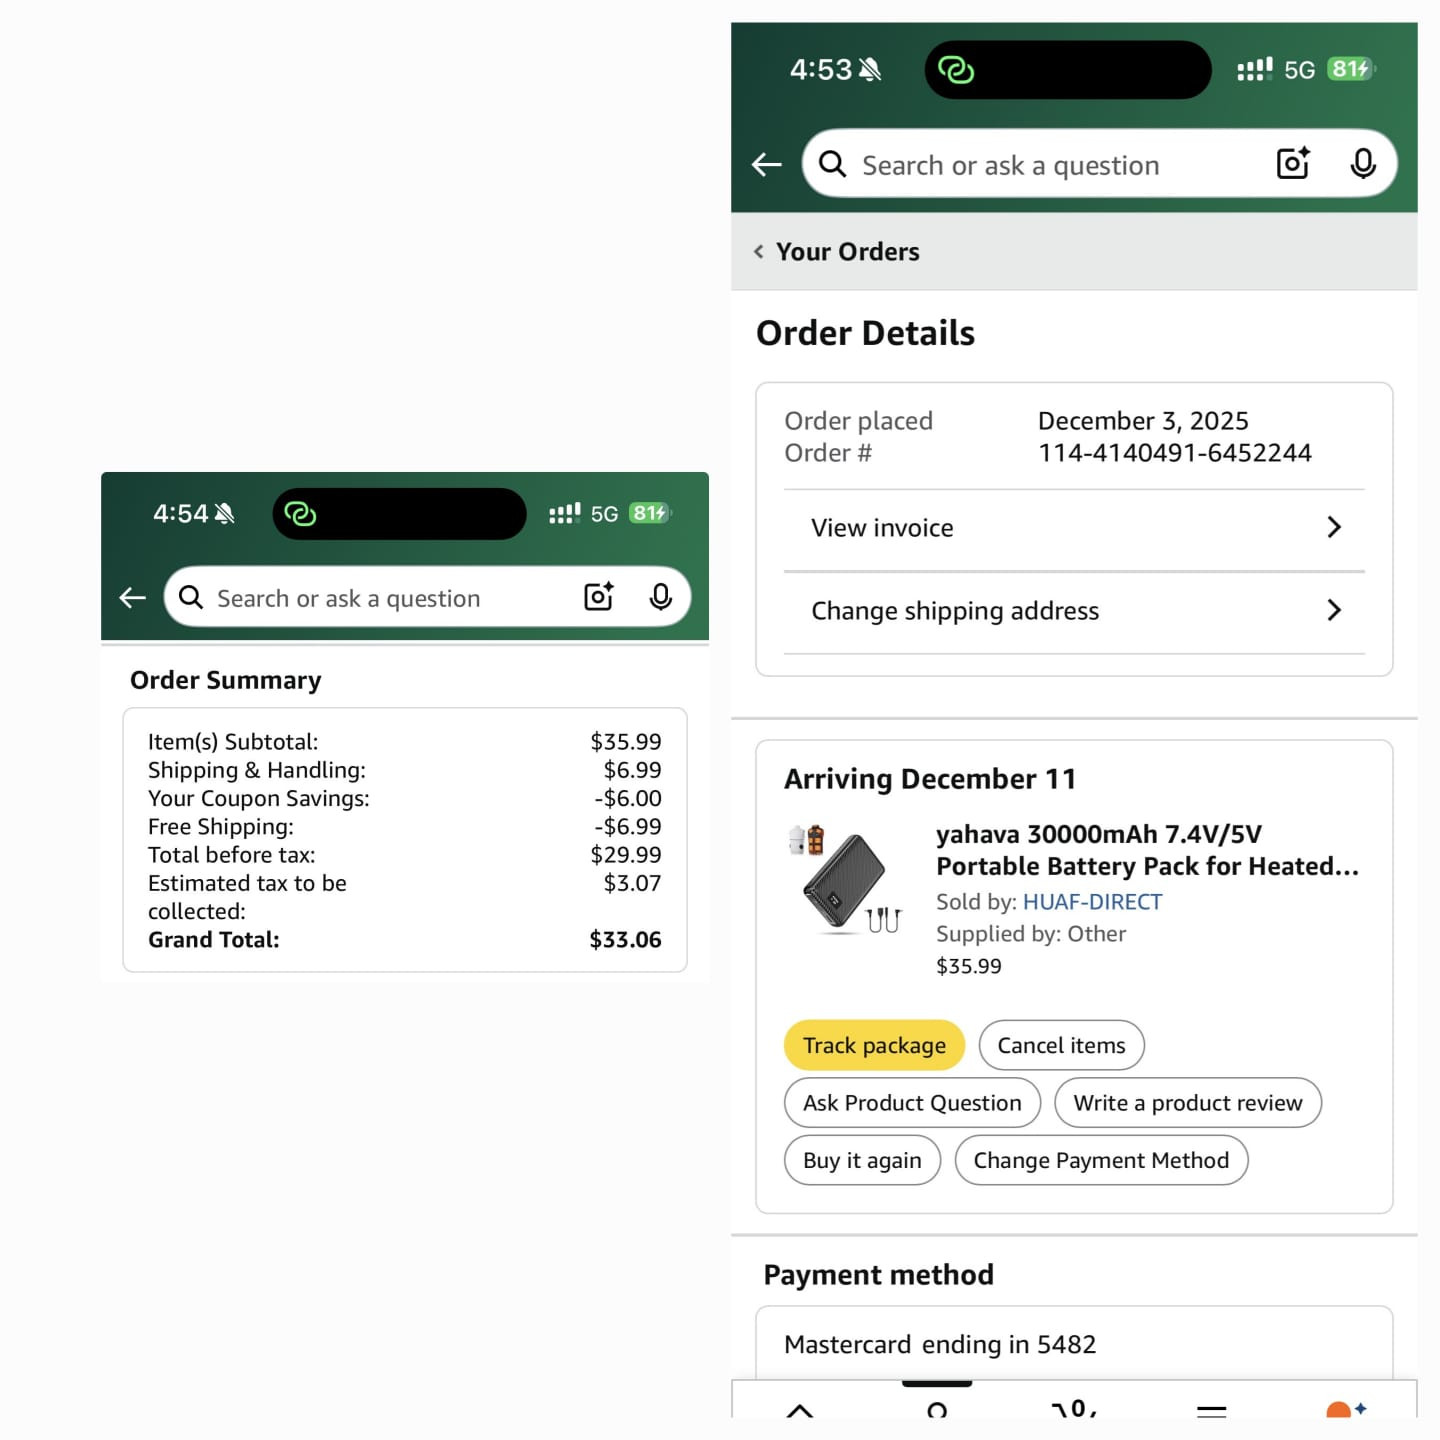Tap the green link icon in right dynamic island

pyautogui.click(x=956, y=70)
